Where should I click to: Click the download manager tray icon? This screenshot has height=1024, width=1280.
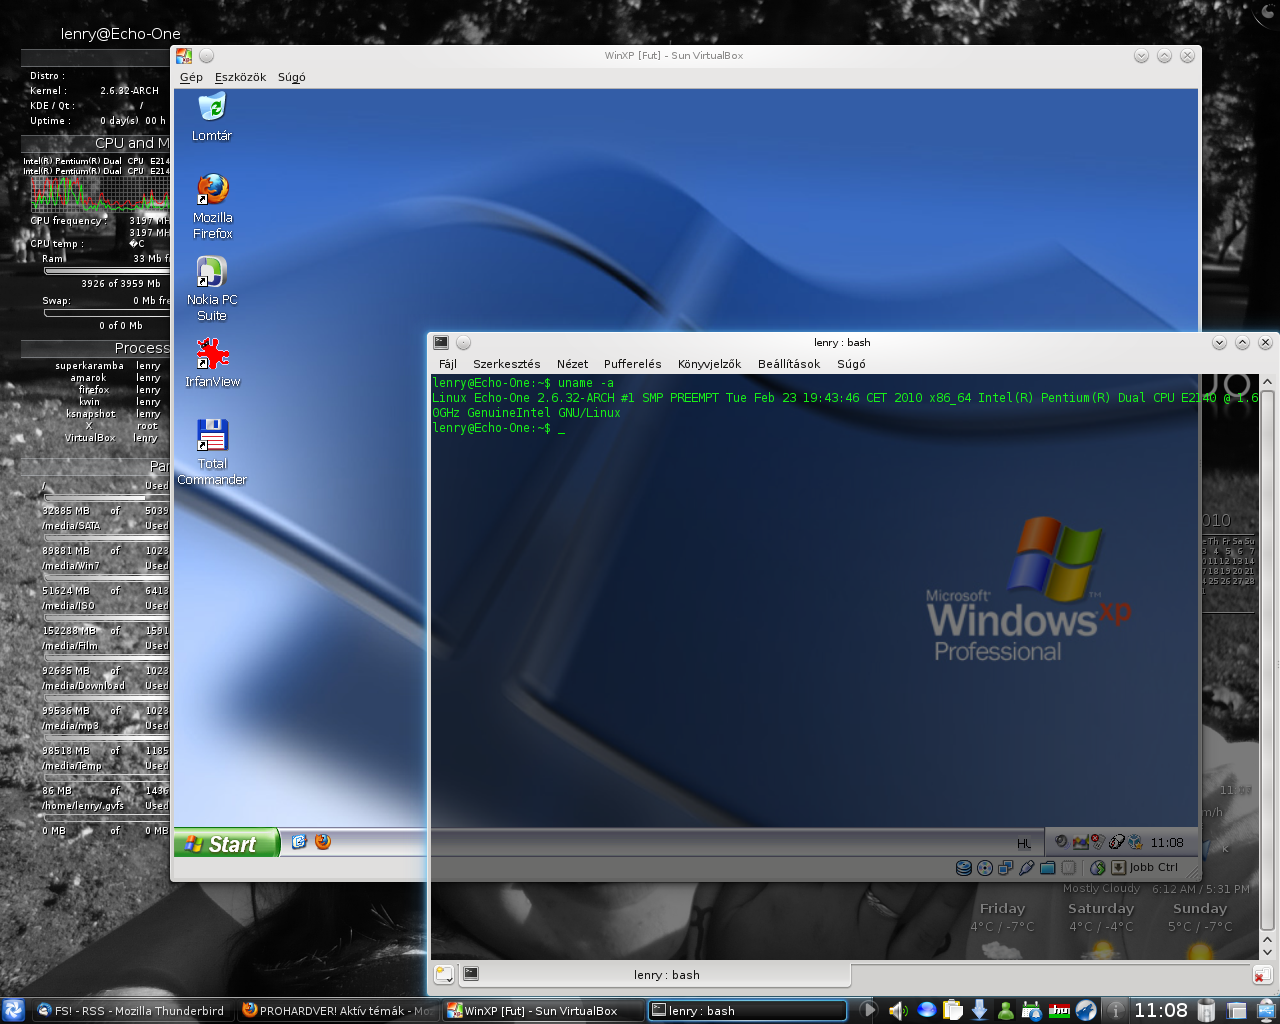pos(980,1011)
